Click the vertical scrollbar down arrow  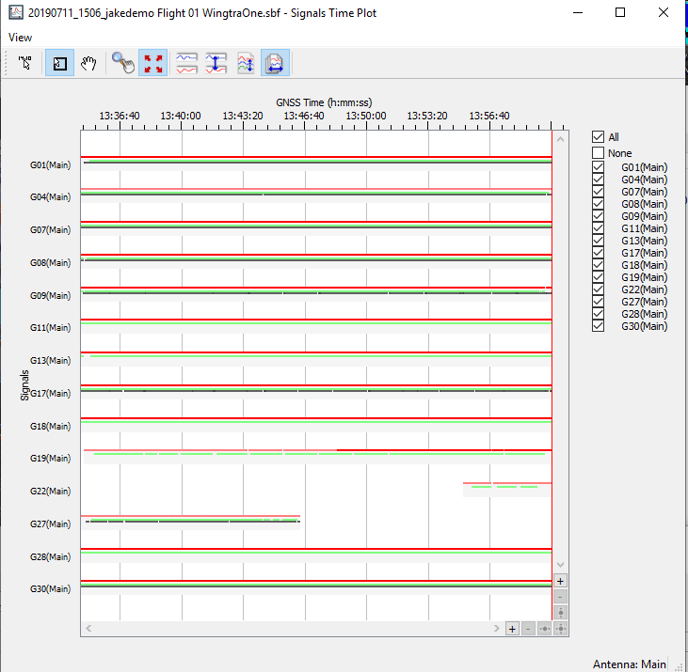click(x=560, y=564)
